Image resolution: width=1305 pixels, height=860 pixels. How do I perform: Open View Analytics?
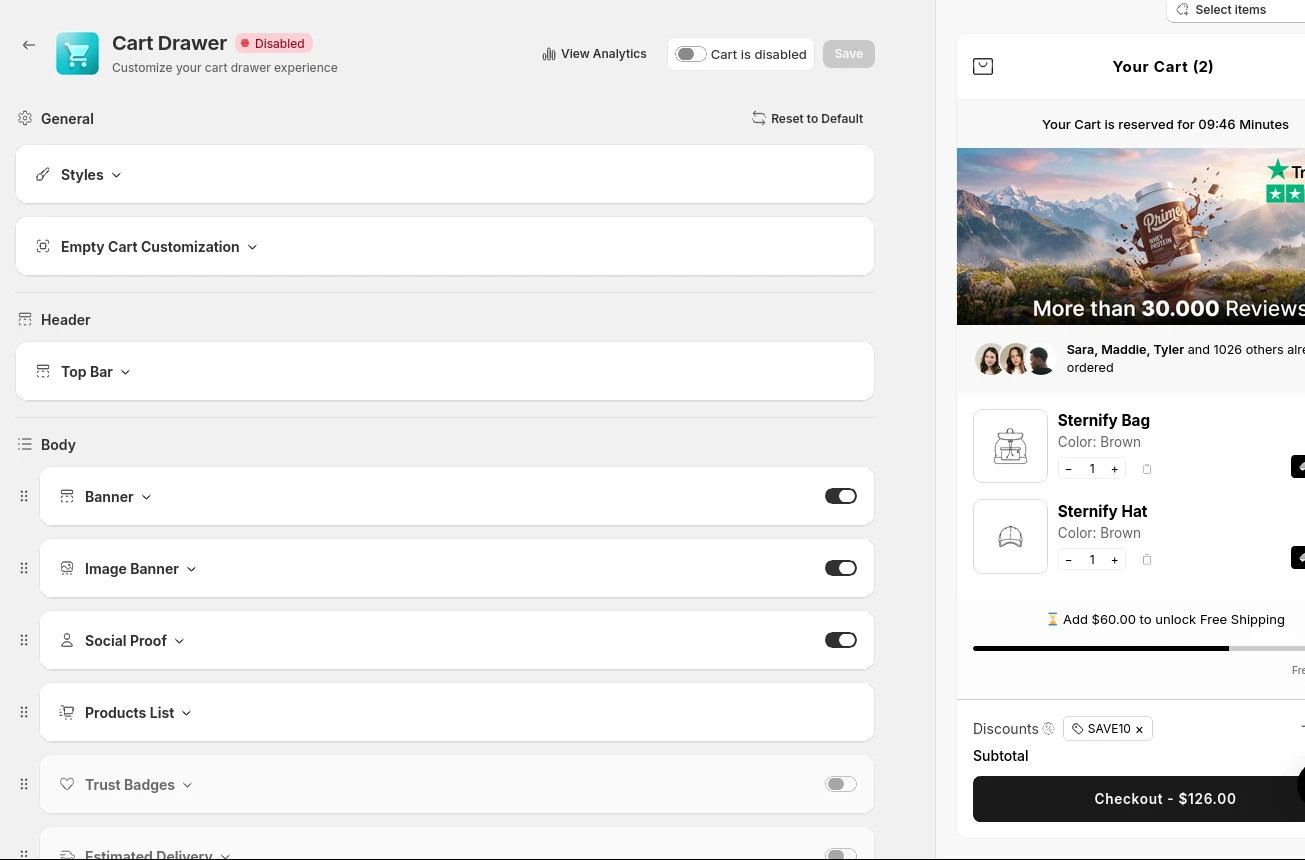click(595, 54)
